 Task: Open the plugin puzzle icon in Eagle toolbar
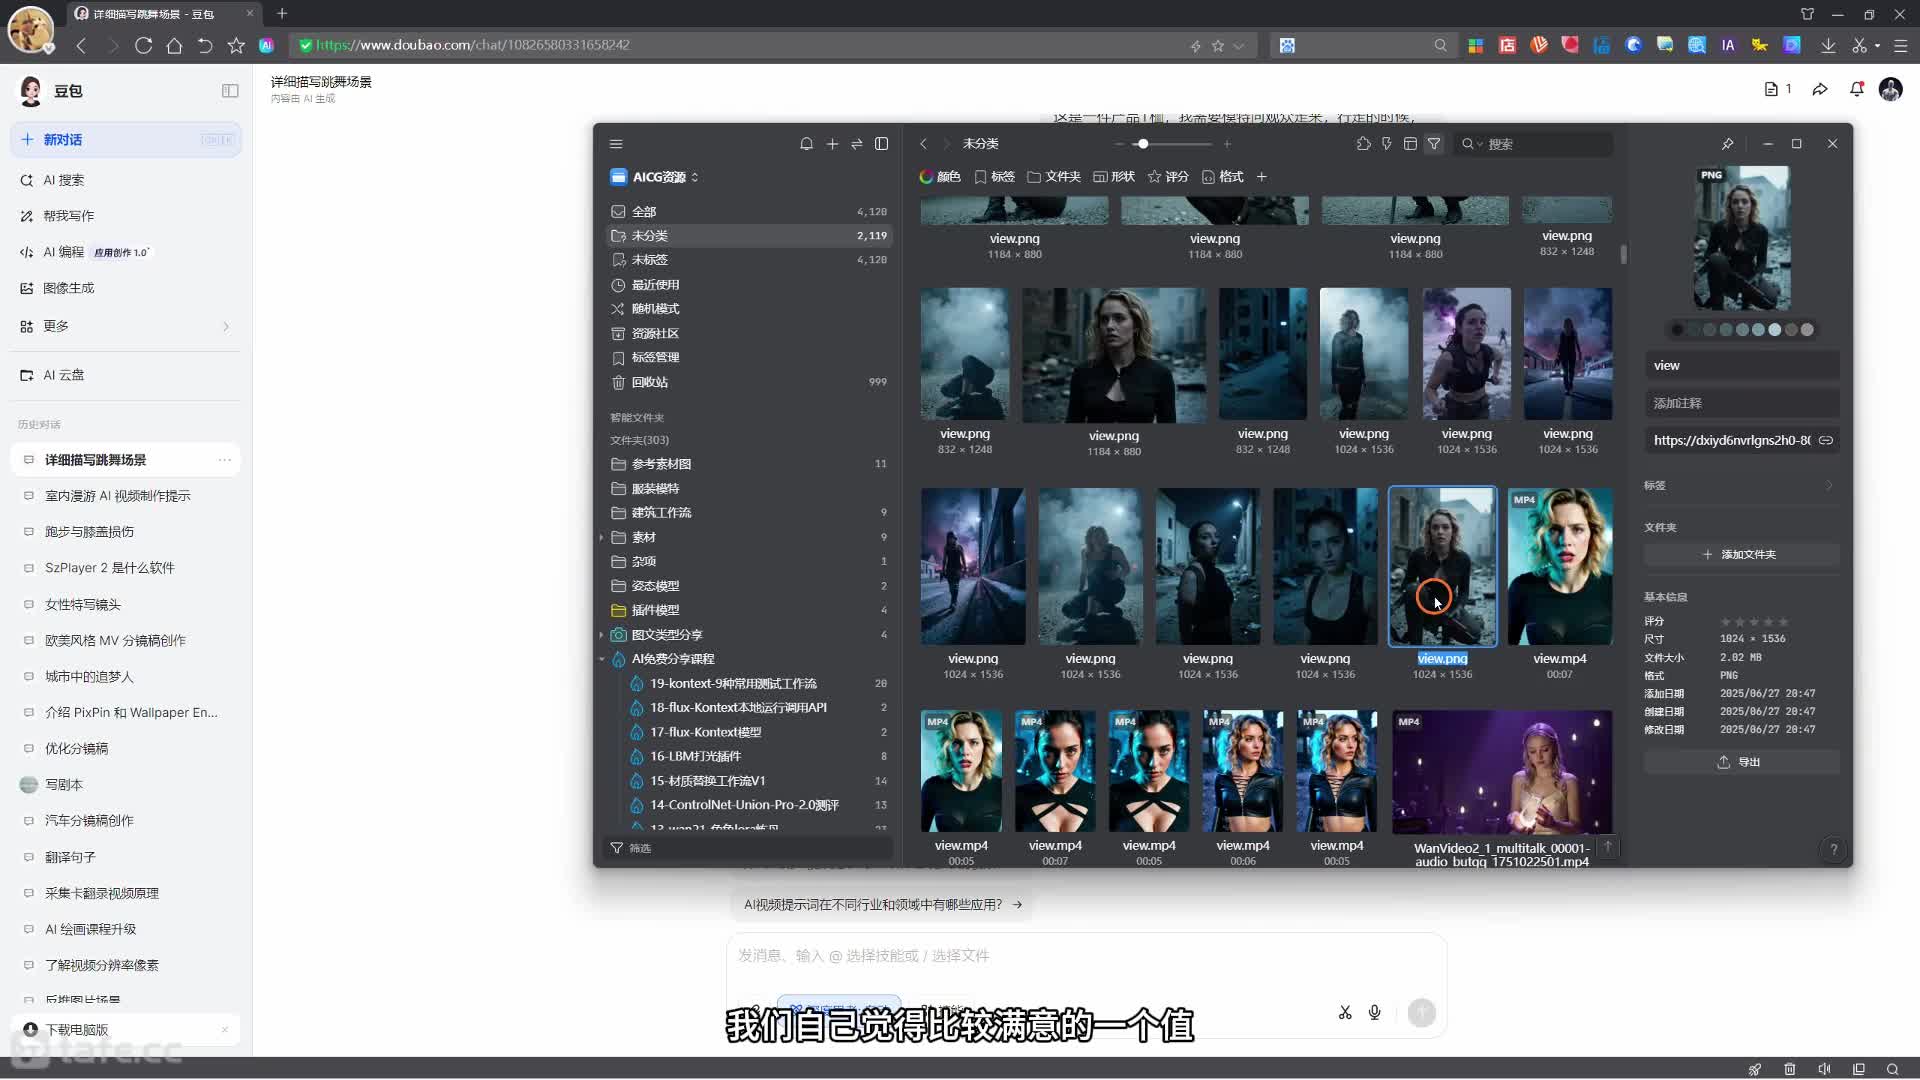(x=1363, y=144)
